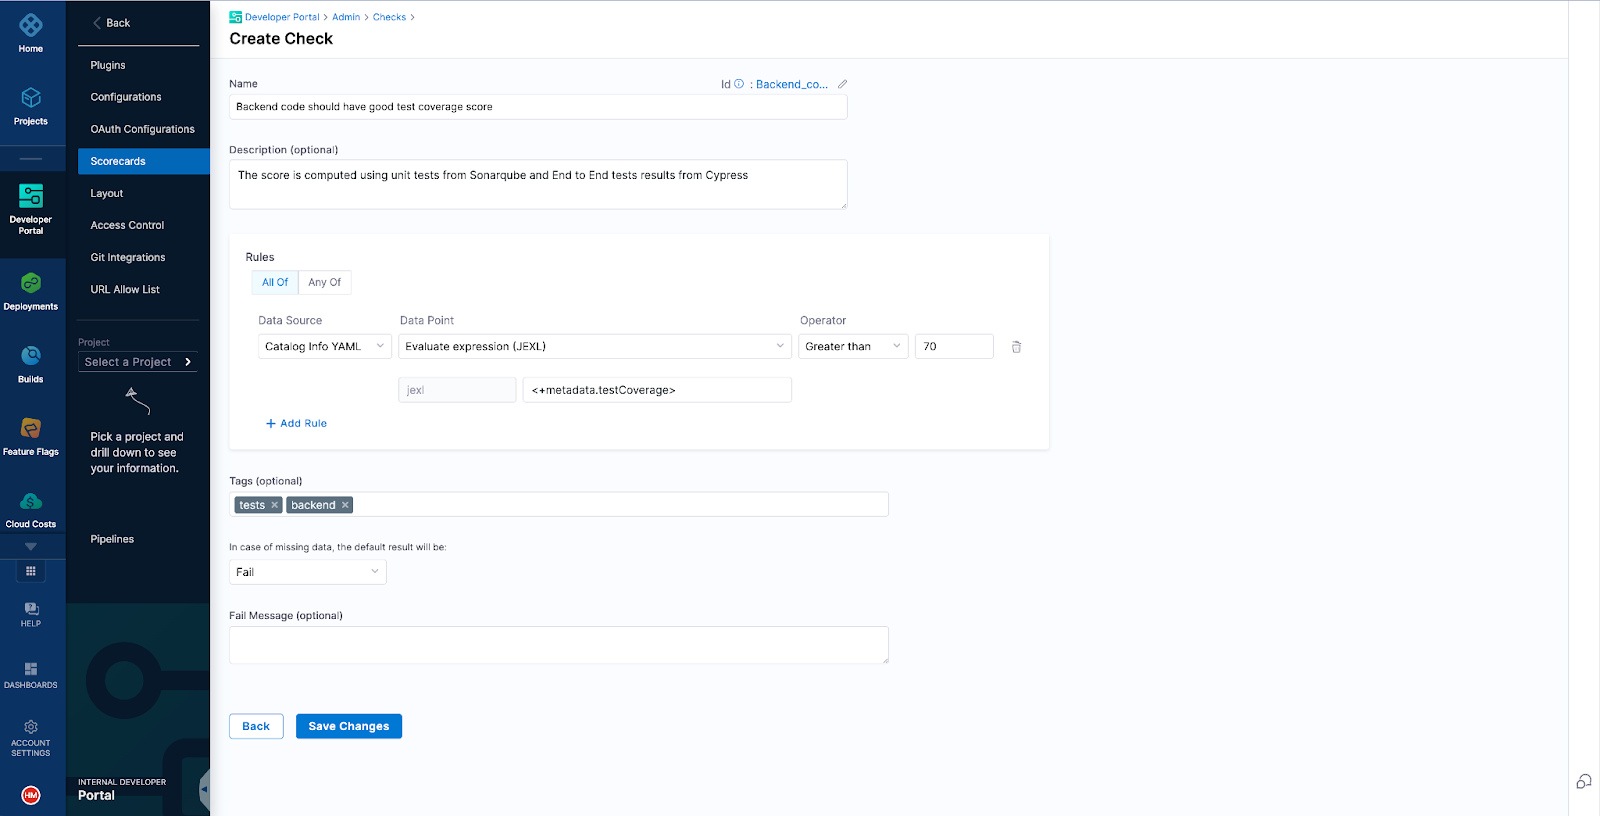
Task: Remove the backend tag
Action: tap(345, 505)
